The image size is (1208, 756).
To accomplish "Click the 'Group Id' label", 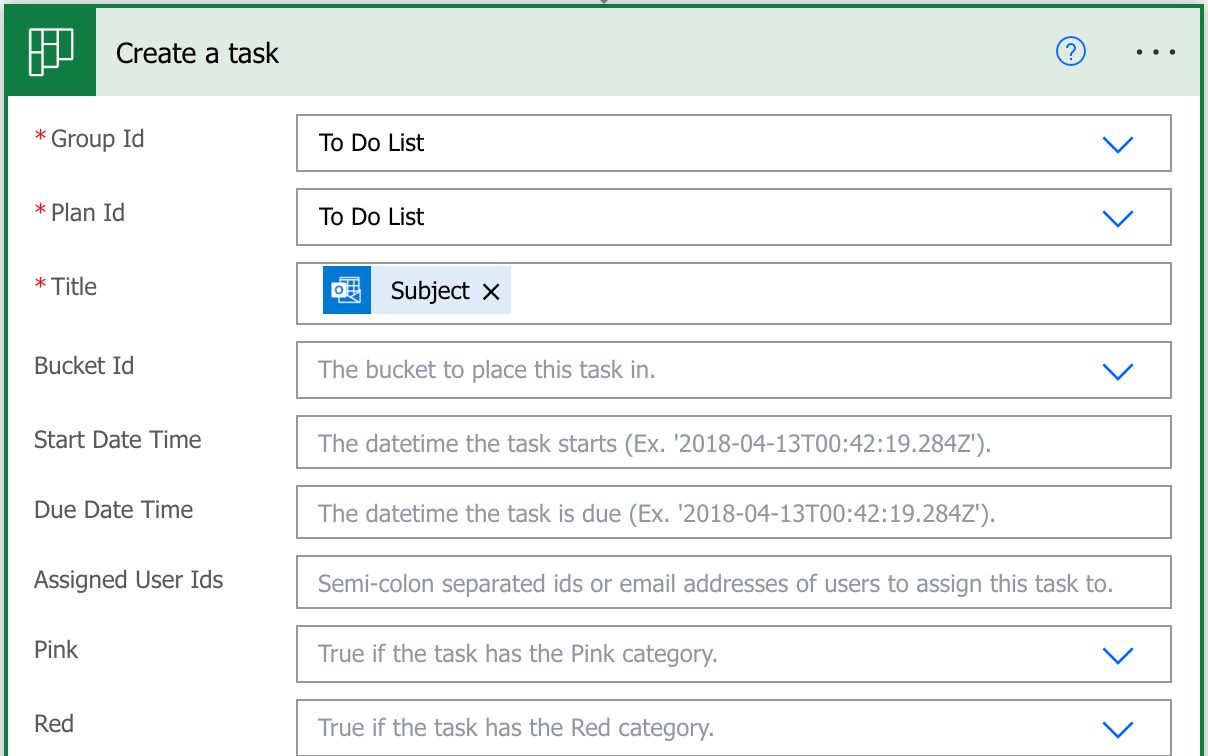I will pyautogui.click(x=97, y=139).
